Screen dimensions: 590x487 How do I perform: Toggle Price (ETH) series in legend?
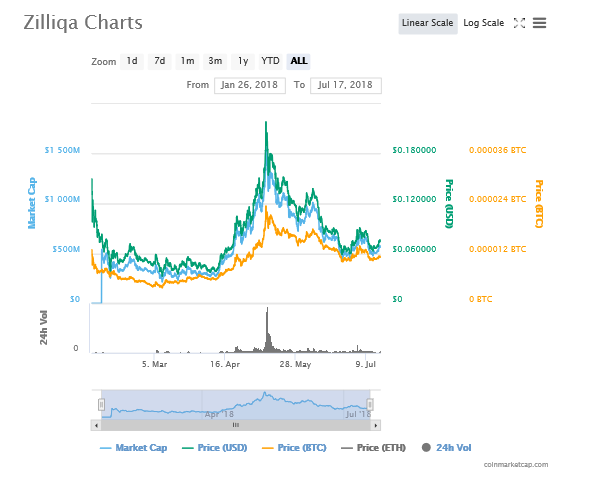(x=374, y=448)
